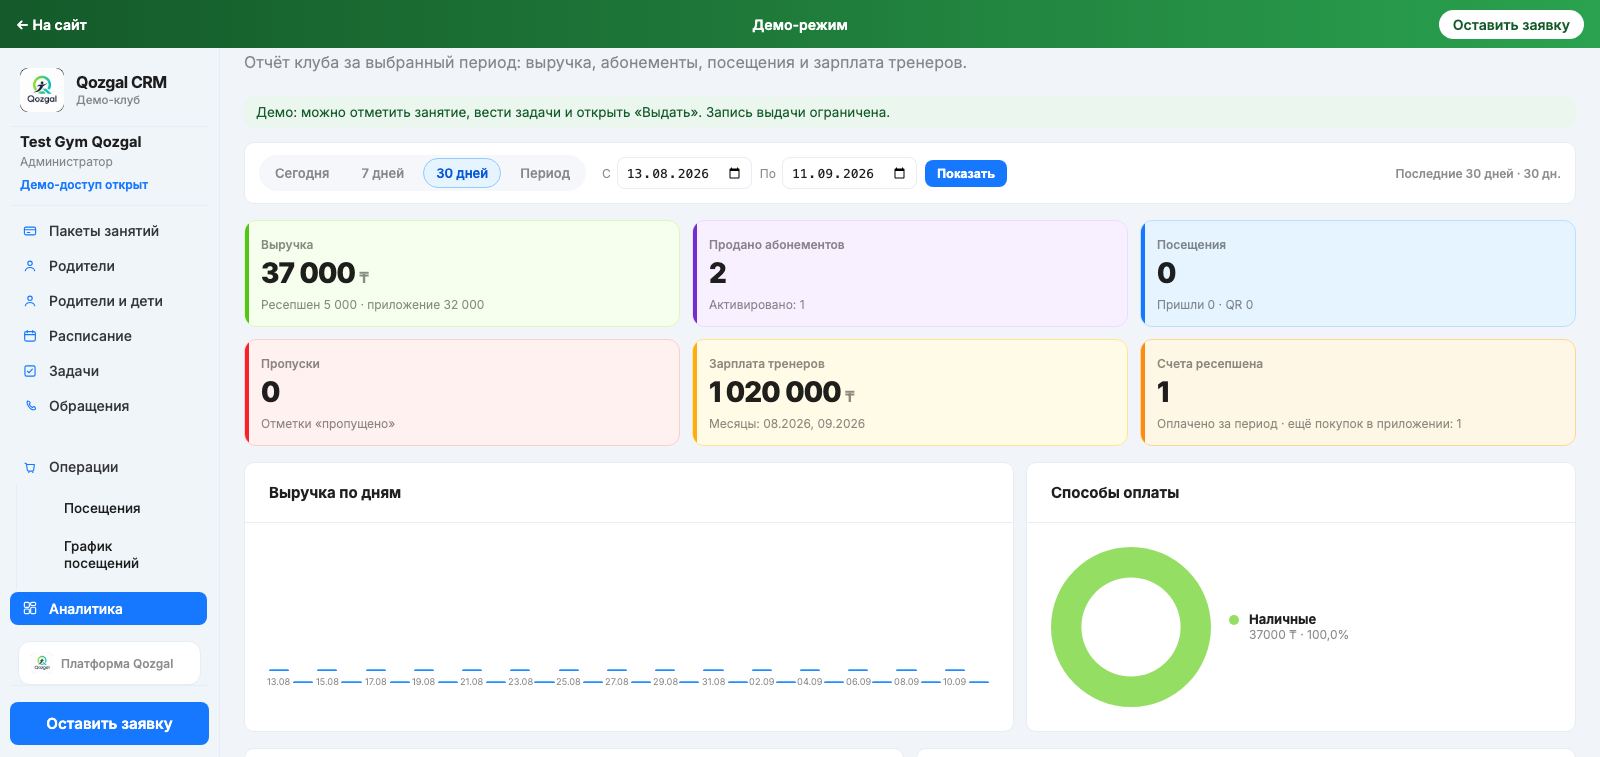This screenshot has width=1600, height=757.
Task: Click the back arrow next to На сайт
Action: pos(22,25)
